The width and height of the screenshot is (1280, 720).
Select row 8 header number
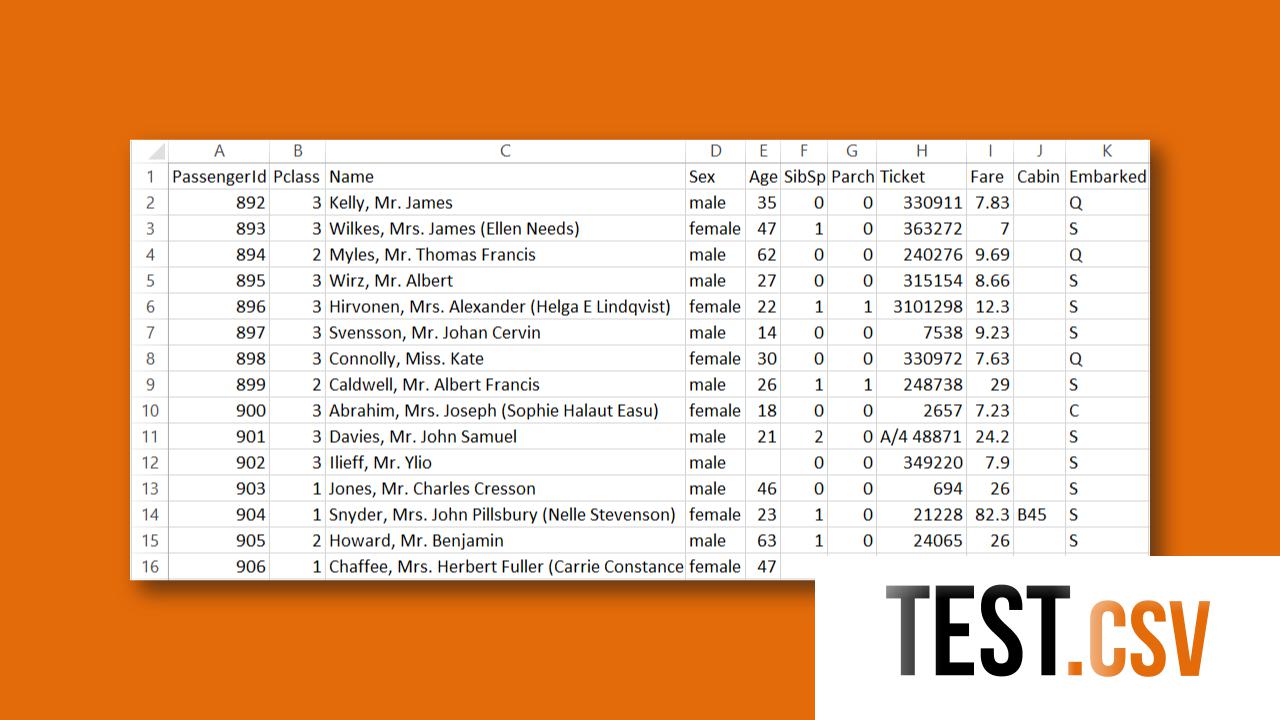click(149, 358)
